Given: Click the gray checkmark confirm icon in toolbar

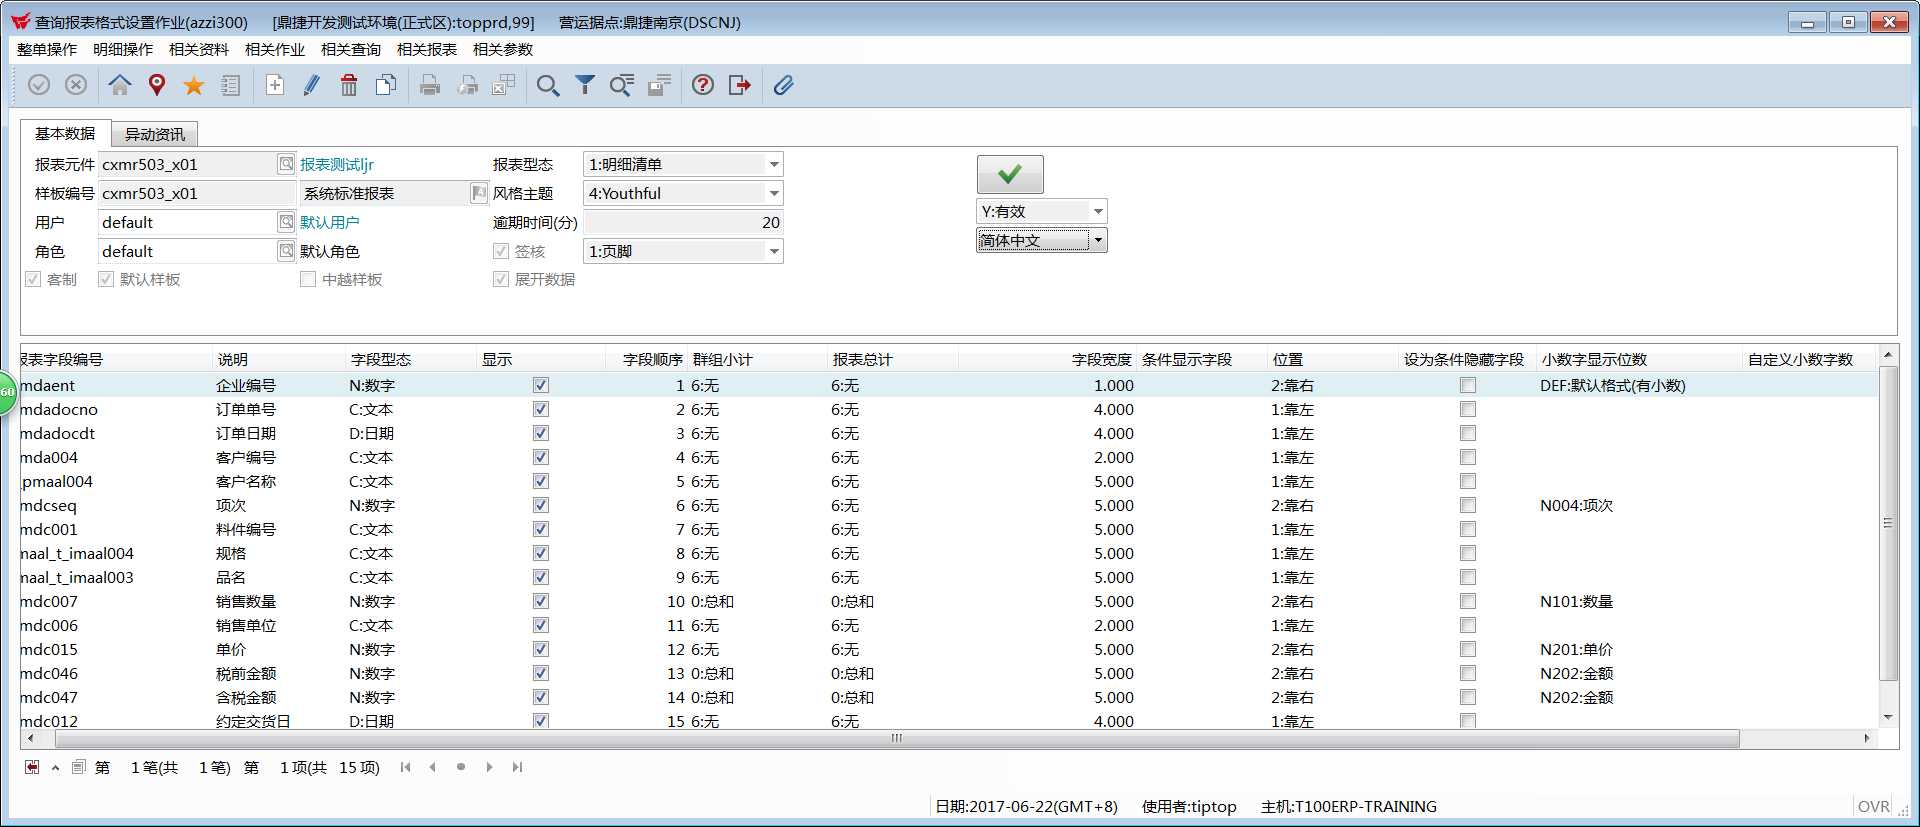Looking at the screenshot, I should click(39, 86).
